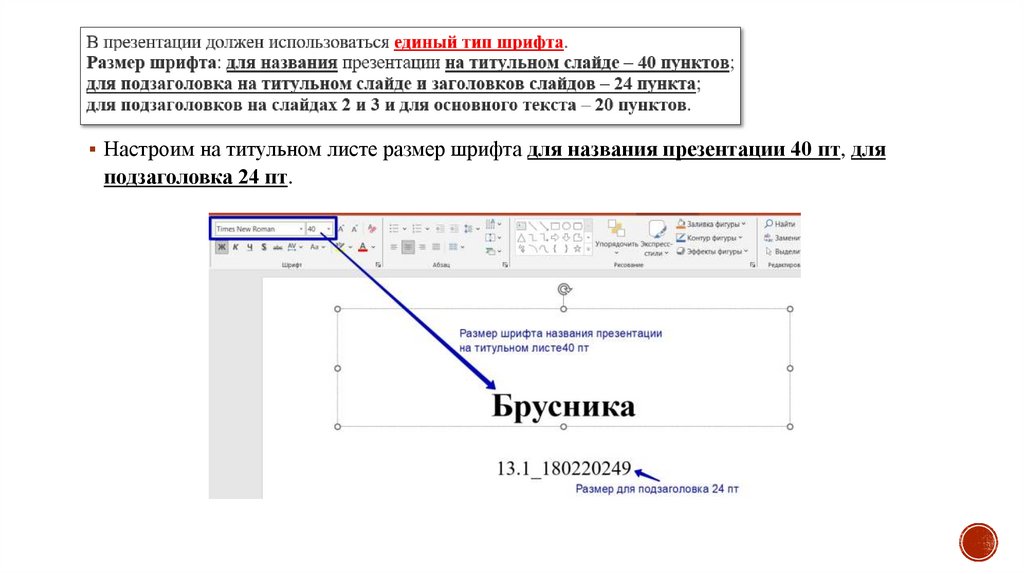Select Rectangle shape in gallery
Image resolution: width=1024 pixels, height=574 pixels.
555,226
